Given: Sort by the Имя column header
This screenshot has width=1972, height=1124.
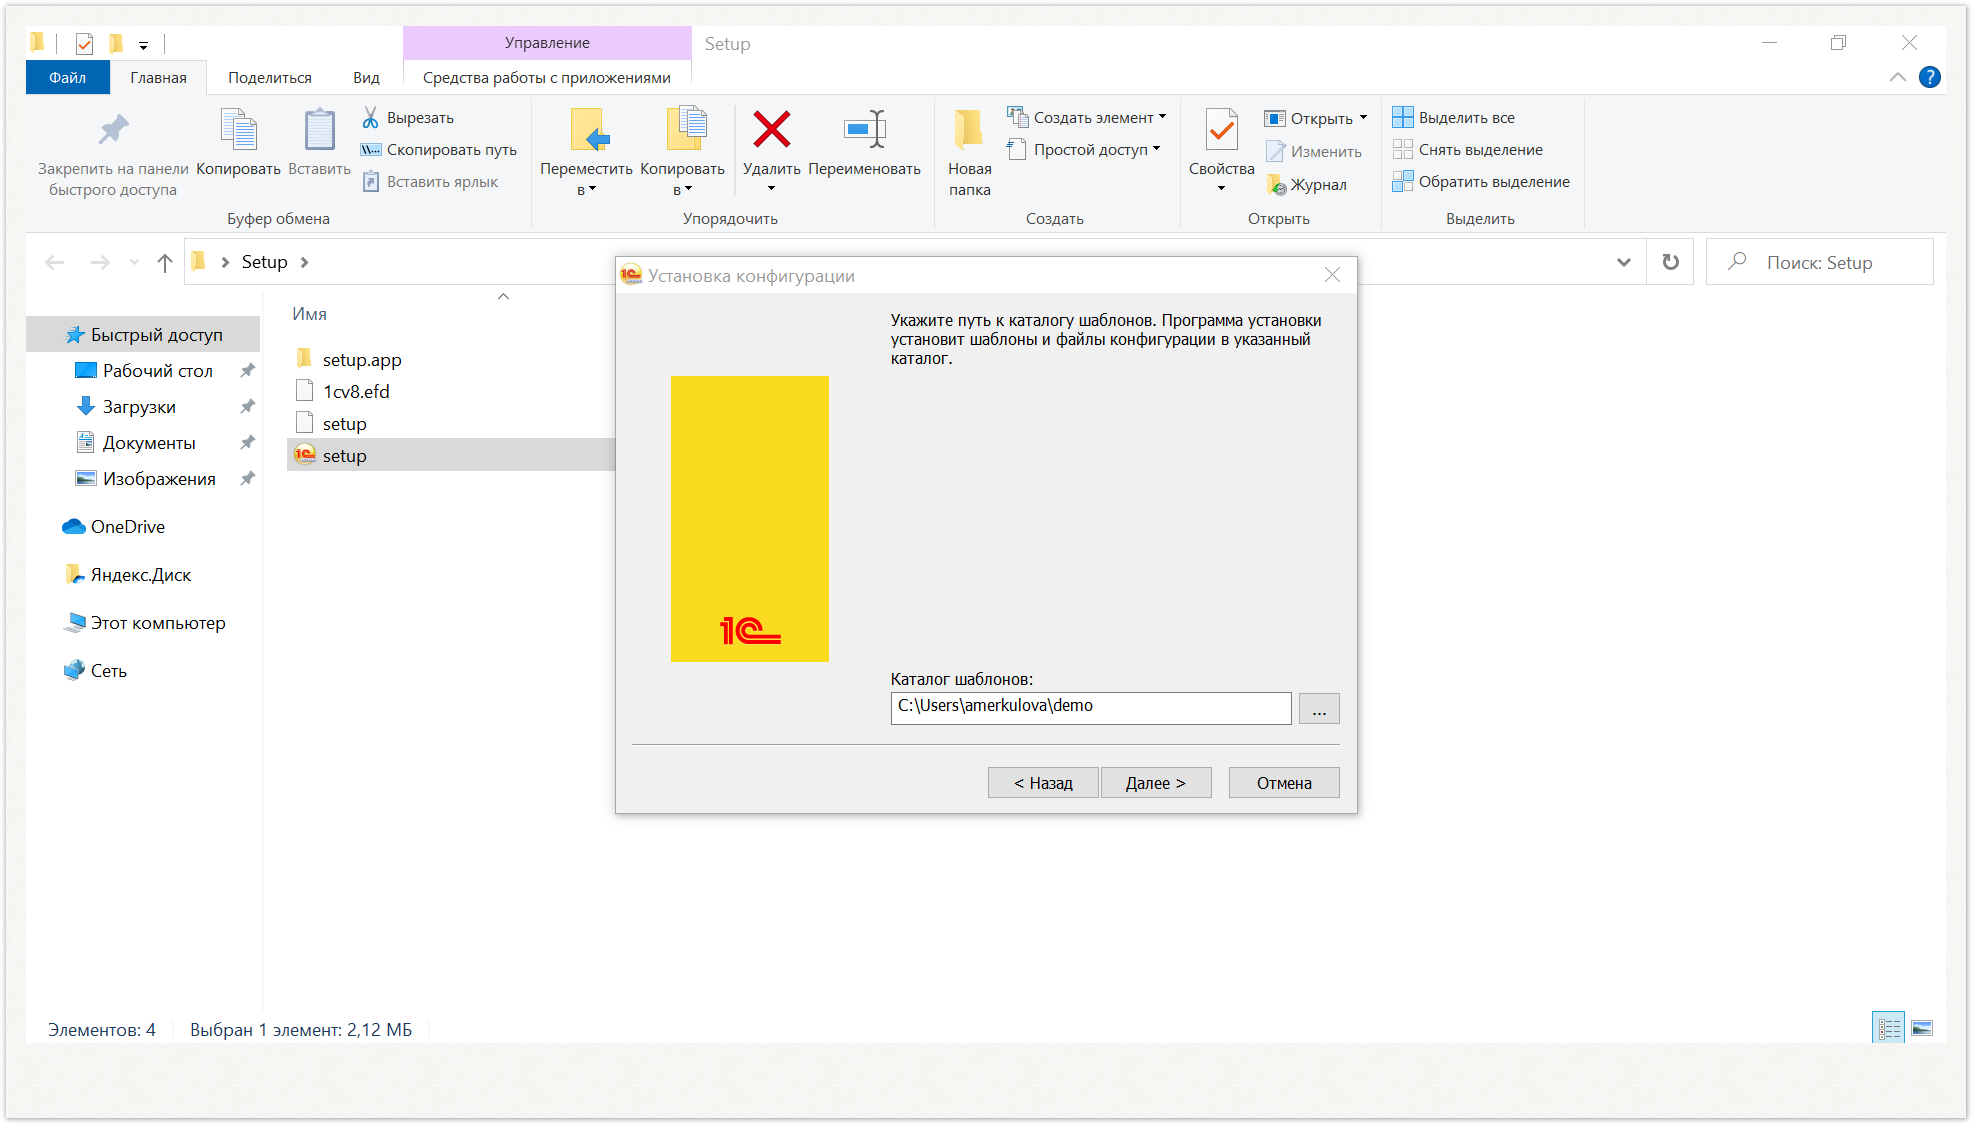Looking at the screenshot, I should (x=310, y=314).
